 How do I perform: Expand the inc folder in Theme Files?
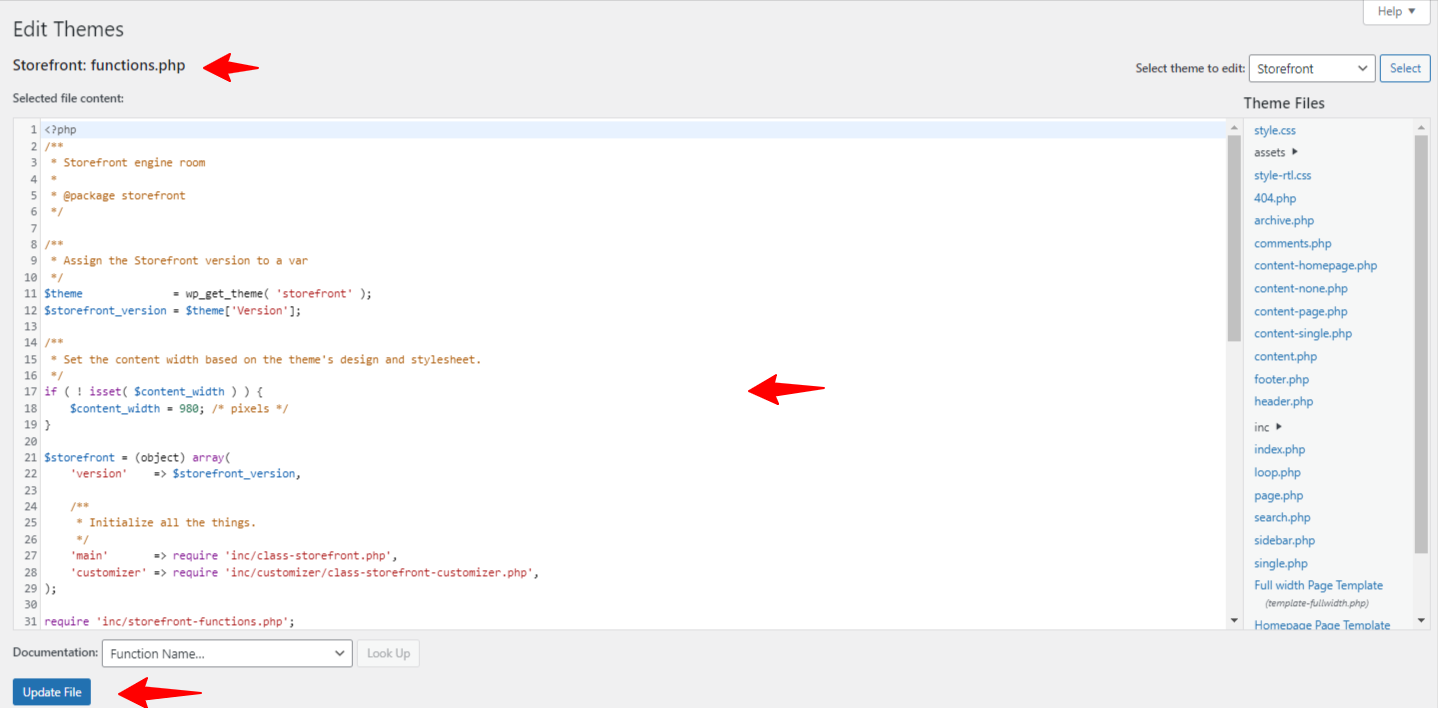(x=1279, y=427)
